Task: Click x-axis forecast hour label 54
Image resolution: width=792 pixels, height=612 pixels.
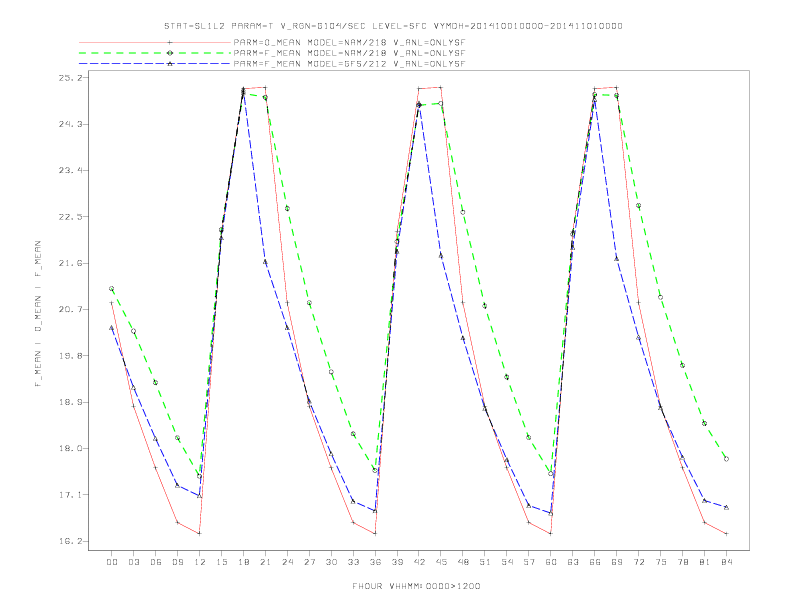Action: [x=507, y=562]
